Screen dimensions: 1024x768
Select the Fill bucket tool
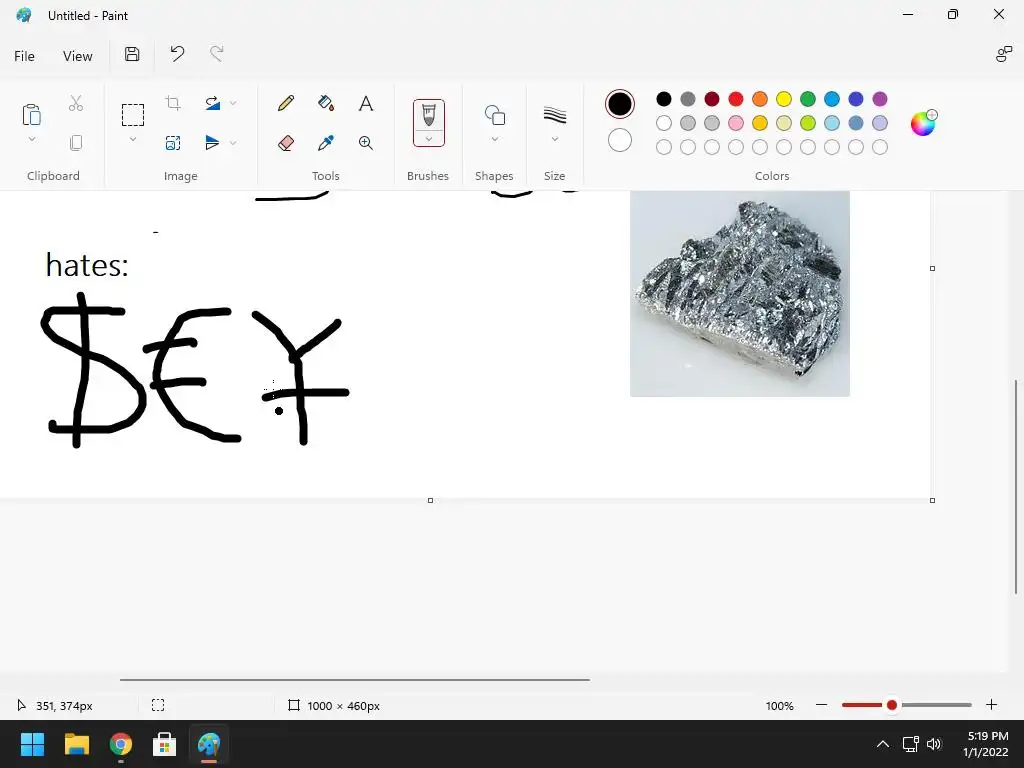tap(326, 103)
